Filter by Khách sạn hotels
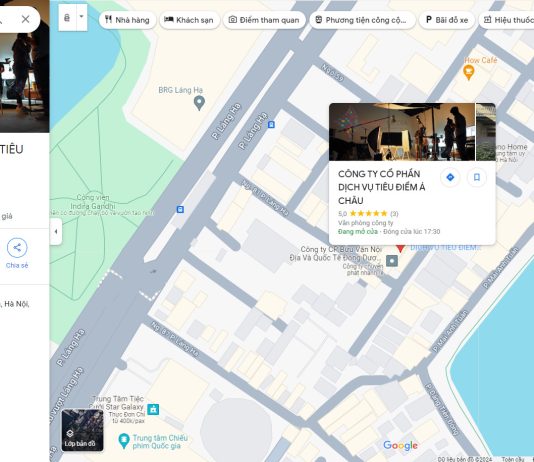The image size is (534, 462). click(189, 20)
